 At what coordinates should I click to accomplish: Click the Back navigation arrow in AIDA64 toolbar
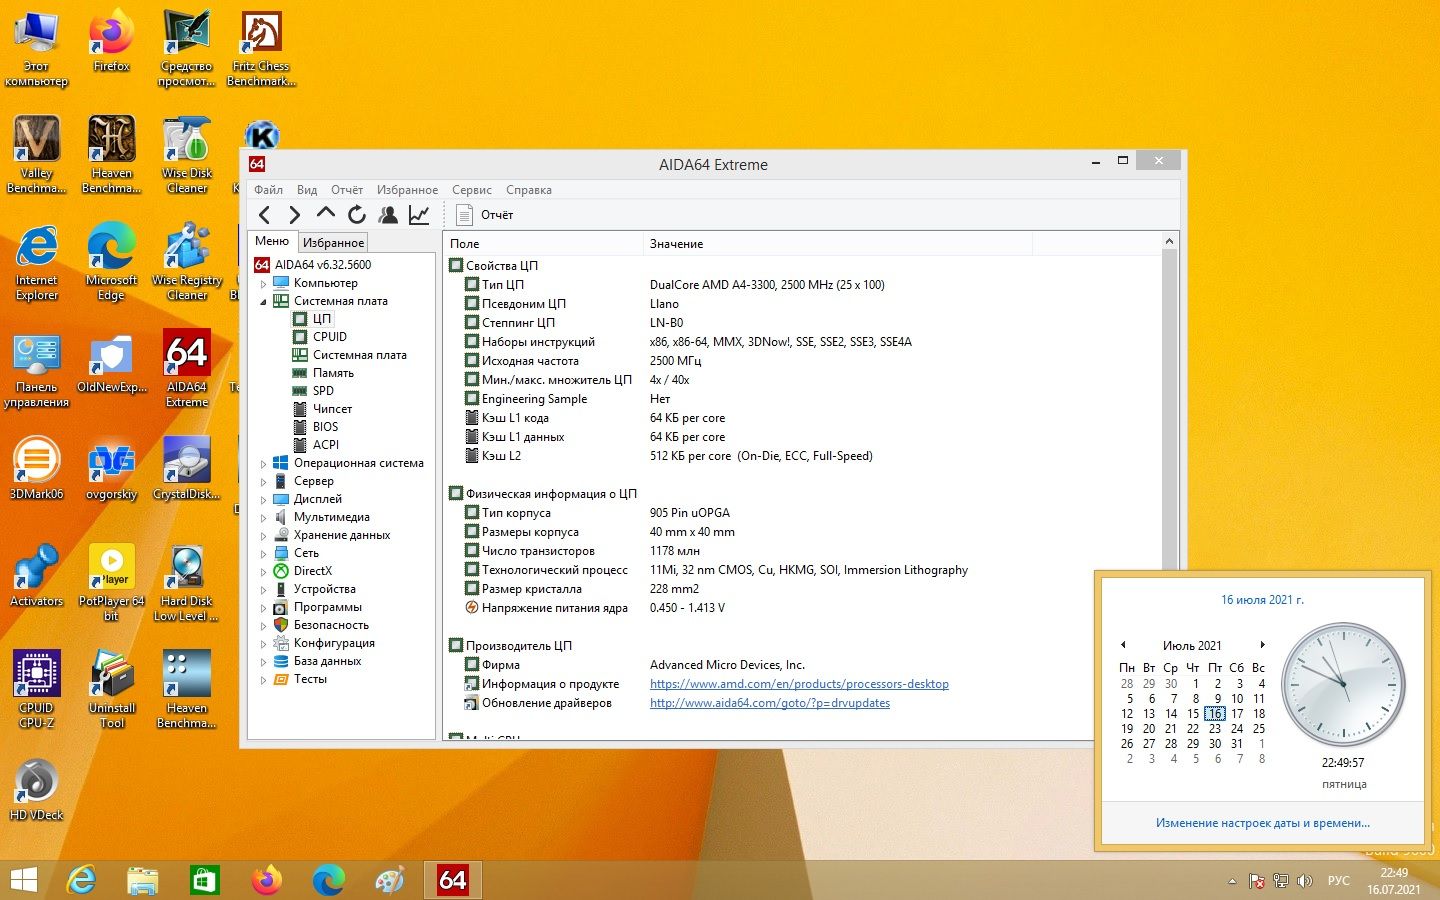pyautogui.click(x=265, y=215)
